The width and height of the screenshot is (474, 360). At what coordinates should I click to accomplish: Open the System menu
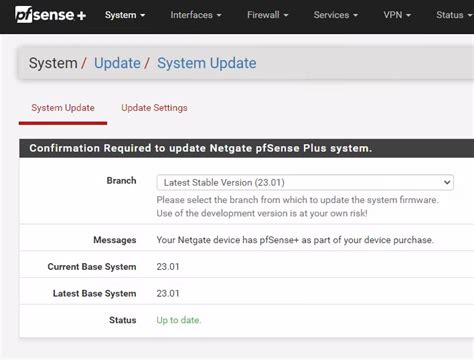click(x=125, y=15)
